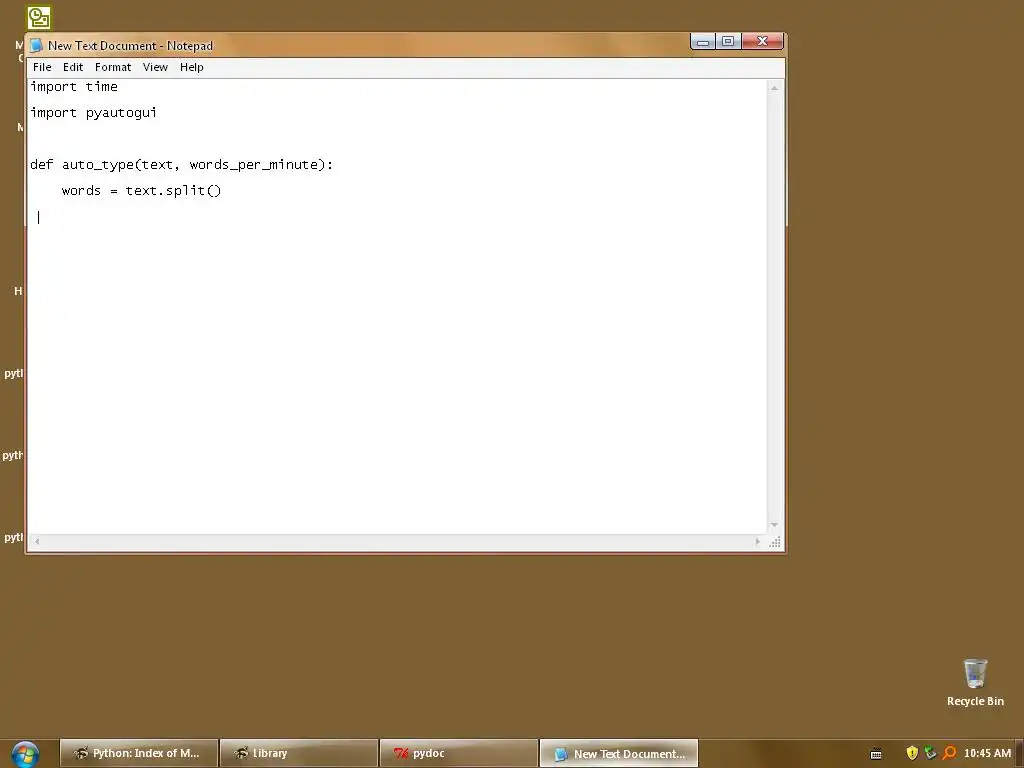
Task: Click the keyboard icon in system tray
Action: tap(876, 754)
